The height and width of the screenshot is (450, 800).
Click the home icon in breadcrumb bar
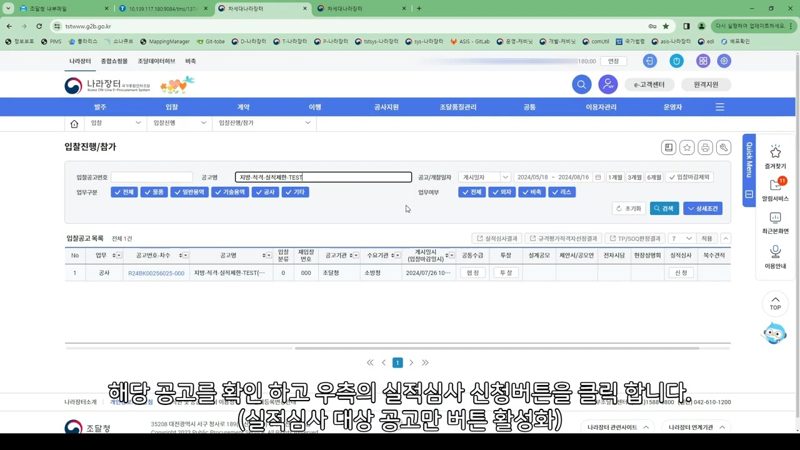(74, 123)
